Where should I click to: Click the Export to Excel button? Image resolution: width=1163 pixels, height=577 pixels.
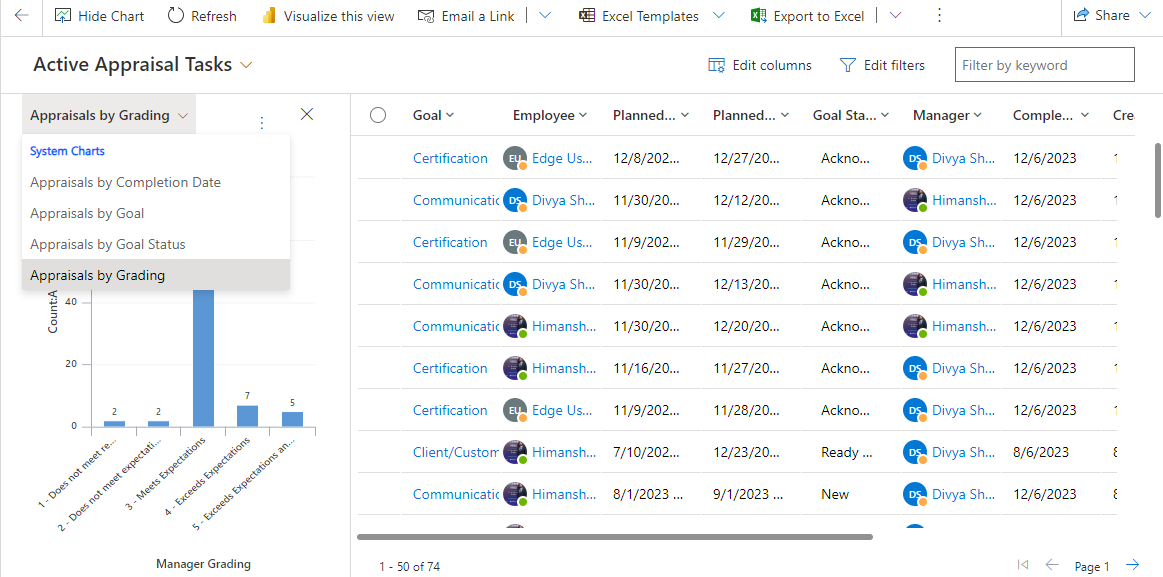[809, 16]
